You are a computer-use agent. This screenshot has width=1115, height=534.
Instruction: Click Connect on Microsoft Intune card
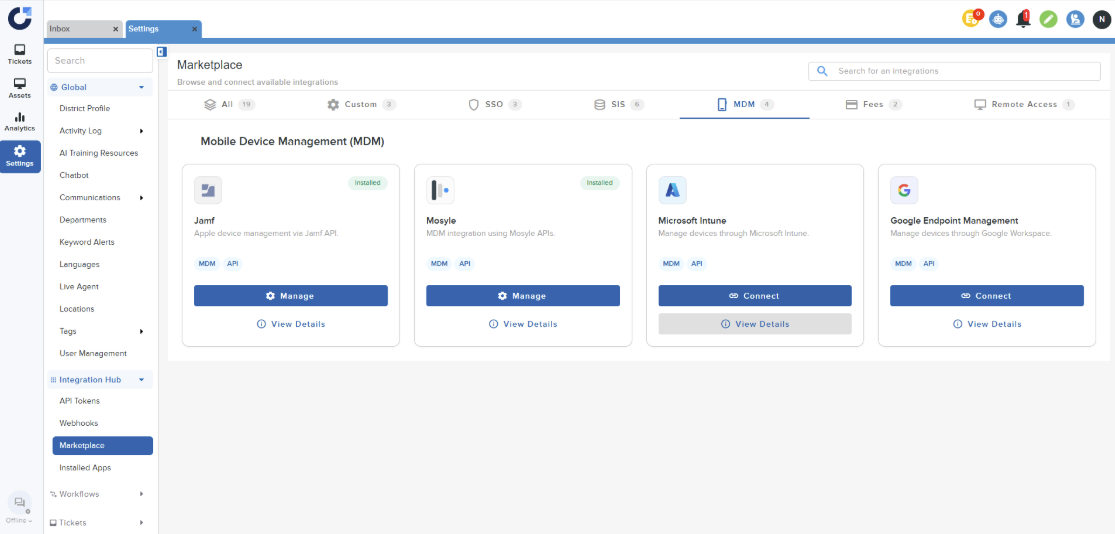(x=755, y=296)
